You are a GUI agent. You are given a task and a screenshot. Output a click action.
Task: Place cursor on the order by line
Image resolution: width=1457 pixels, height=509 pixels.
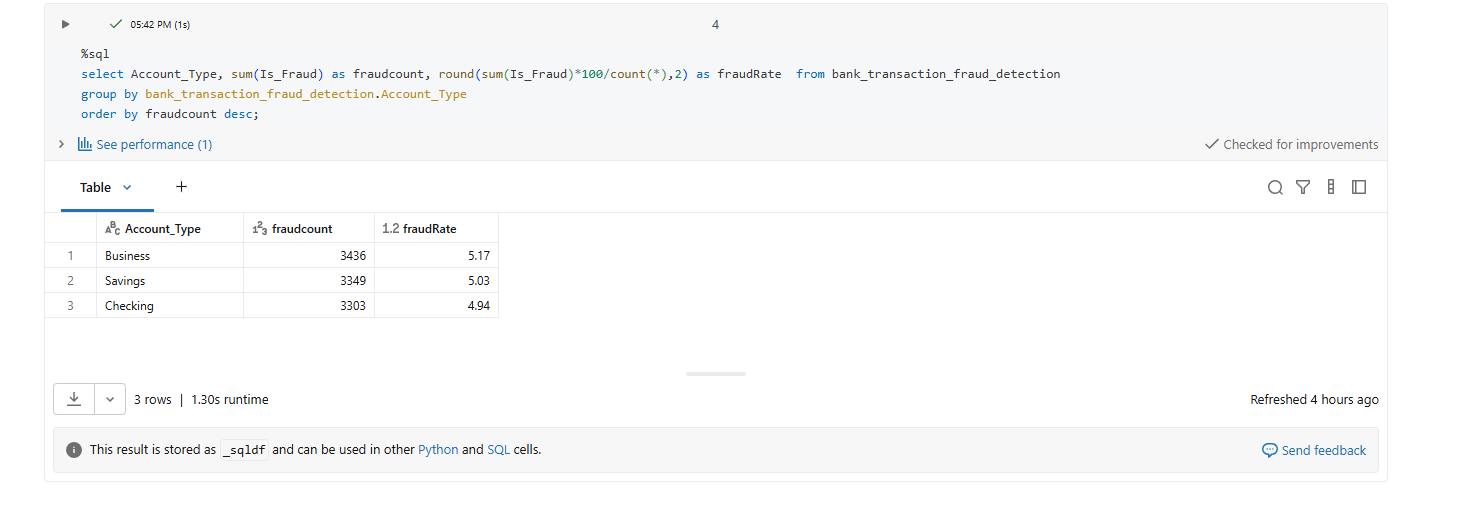click(170, 114)
